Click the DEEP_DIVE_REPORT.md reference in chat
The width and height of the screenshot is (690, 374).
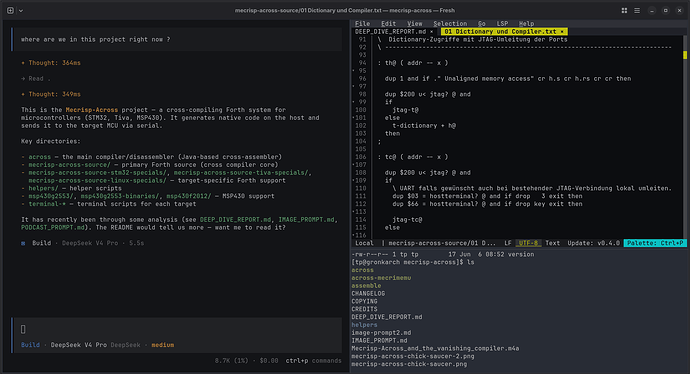point(235,220)
